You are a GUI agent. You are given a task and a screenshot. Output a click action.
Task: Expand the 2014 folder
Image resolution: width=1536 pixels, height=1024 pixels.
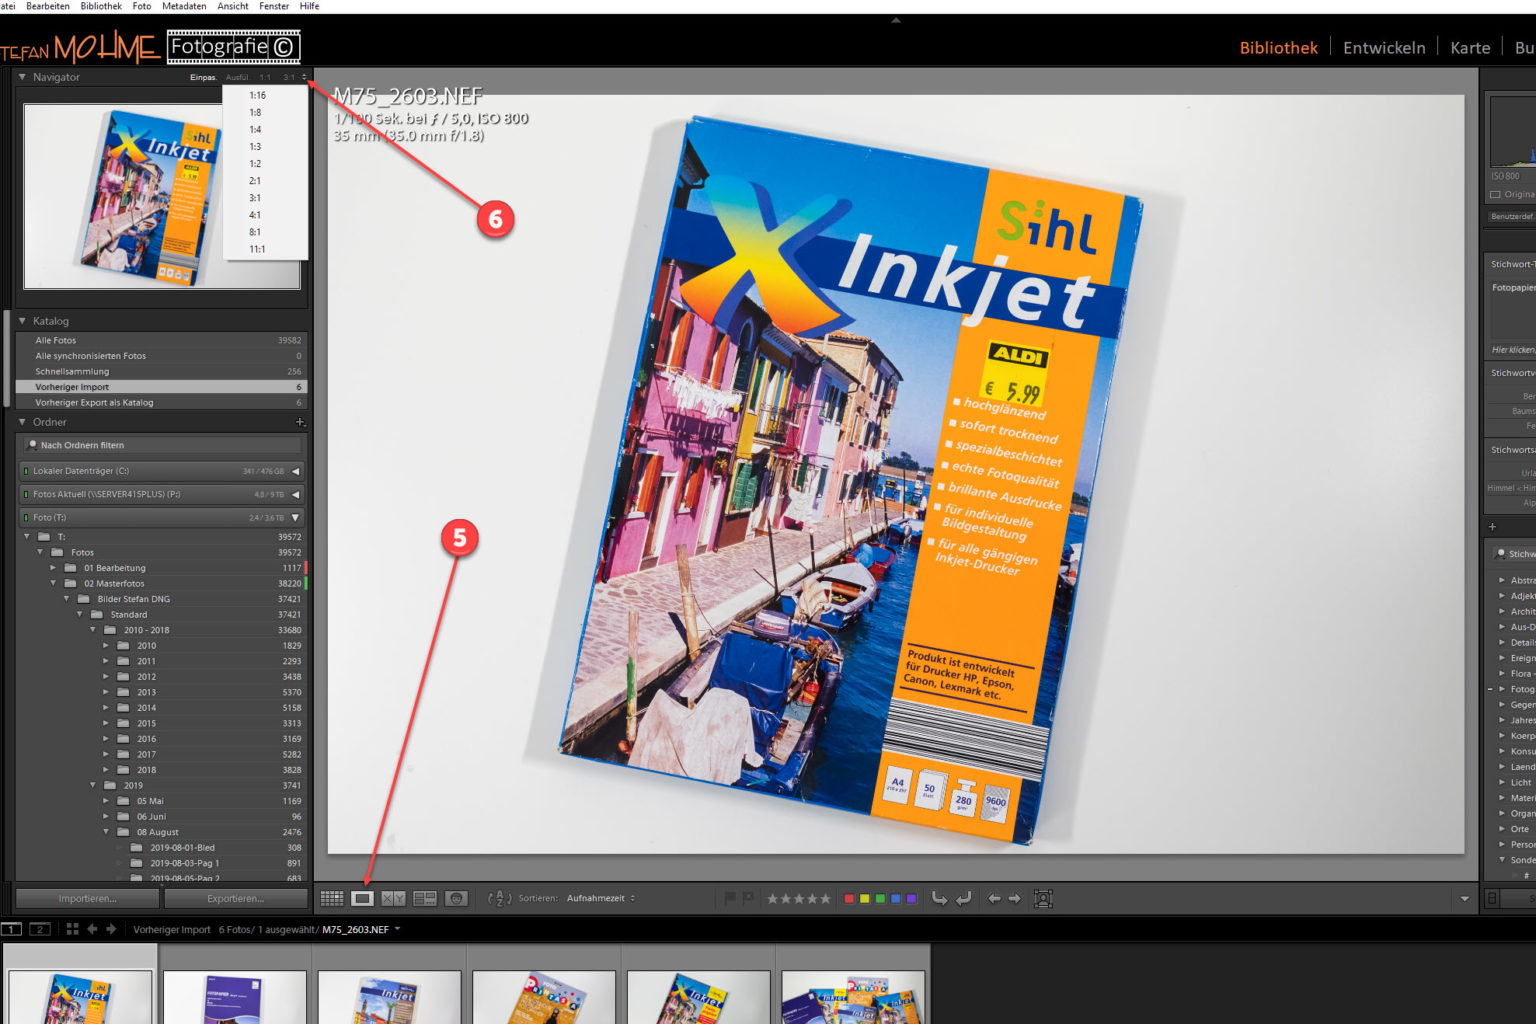pyautogui.click(x=106, y=708)
